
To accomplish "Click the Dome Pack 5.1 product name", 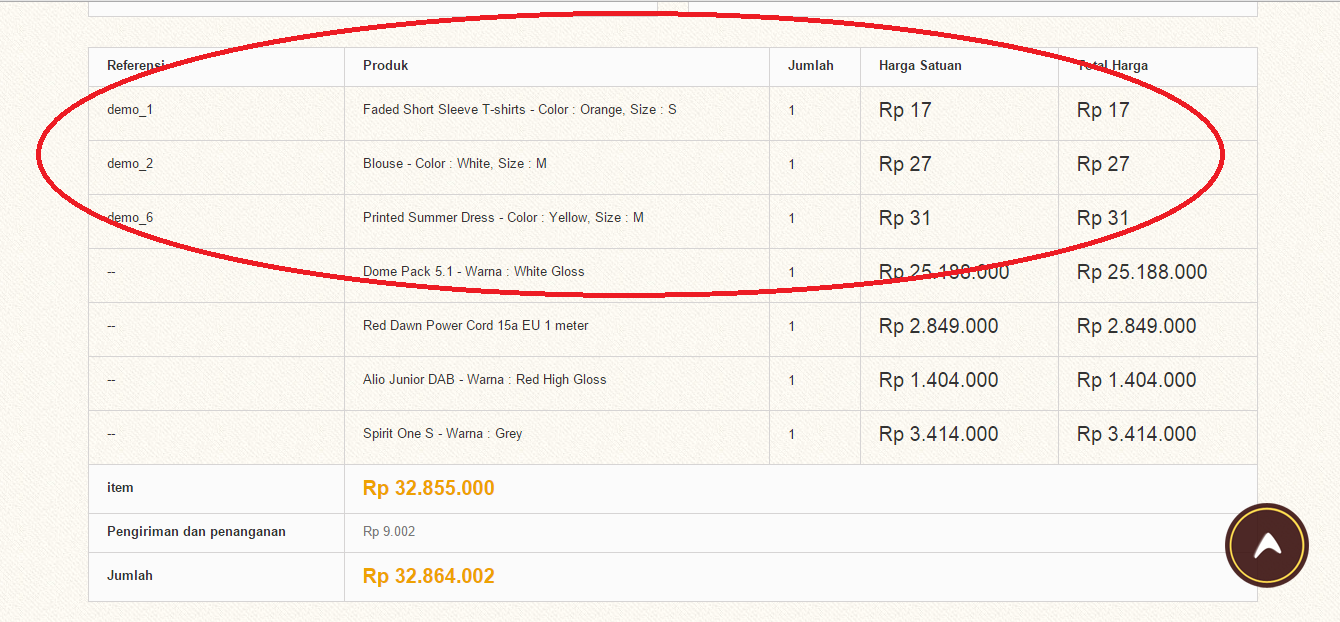I will point(473,272).
